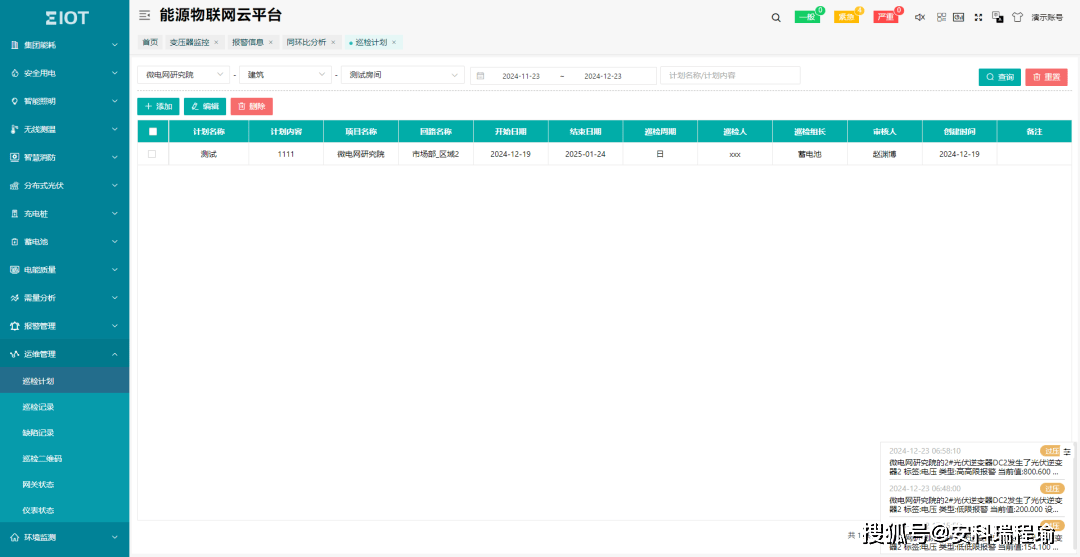
Task: Expand the 安全用电 menu chevron
Action: (115, 73)
